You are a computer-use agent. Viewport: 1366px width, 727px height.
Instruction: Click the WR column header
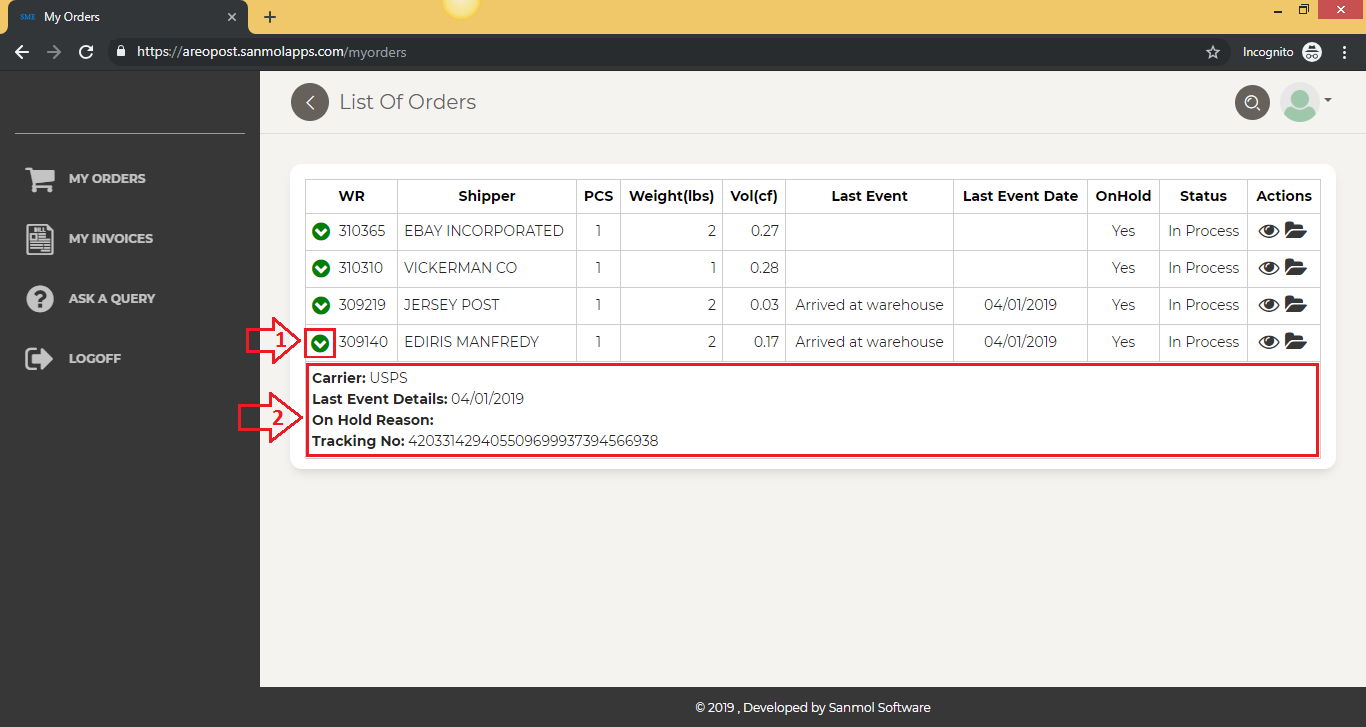(351, 196)
